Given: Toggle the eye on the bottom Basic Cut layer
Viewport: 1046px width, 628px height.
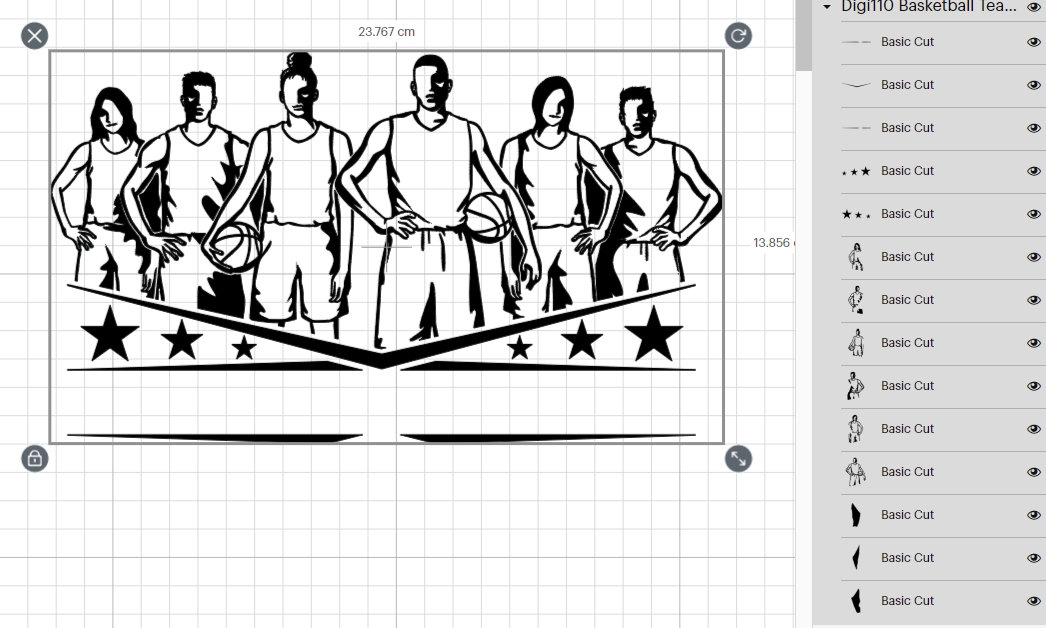Looking at the screenshot, I should coord(1034,600).
